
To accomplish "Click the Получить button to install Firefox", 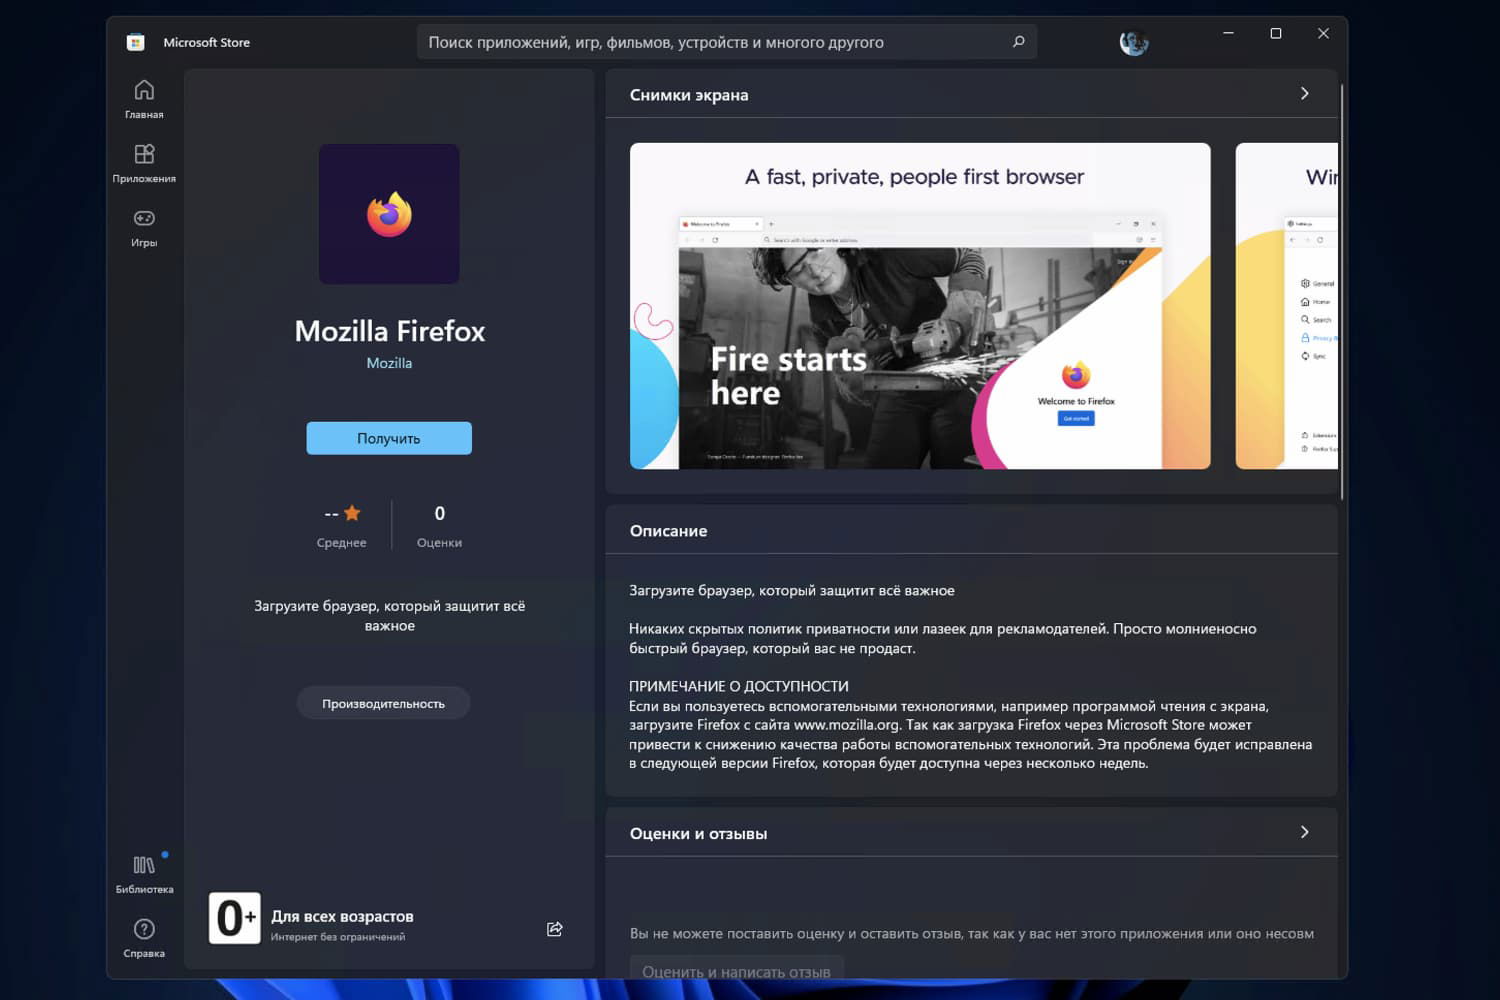I will point(389,438).
